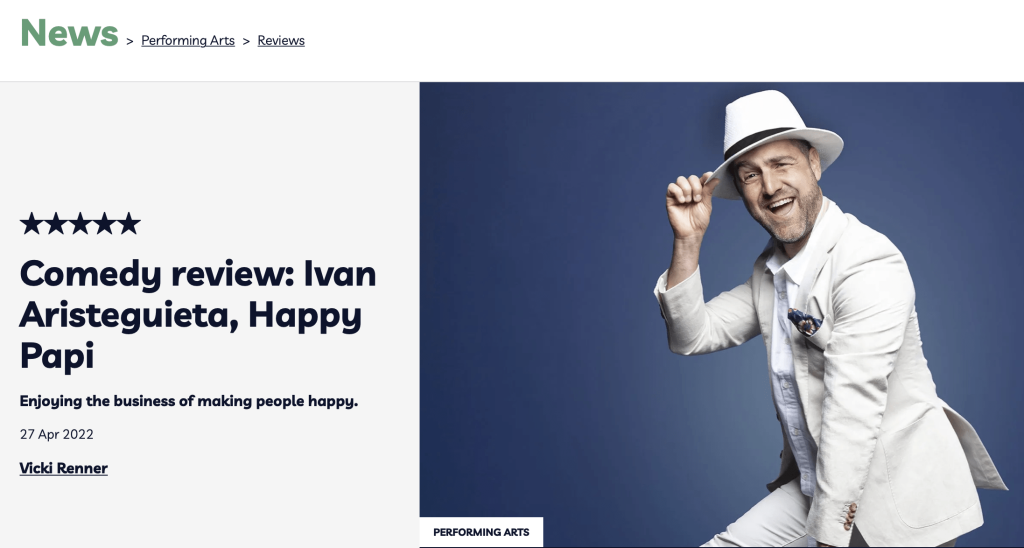The height and width of the screenshot is (548, 1024).
Task: Click the second rating star
Action: 56,223
